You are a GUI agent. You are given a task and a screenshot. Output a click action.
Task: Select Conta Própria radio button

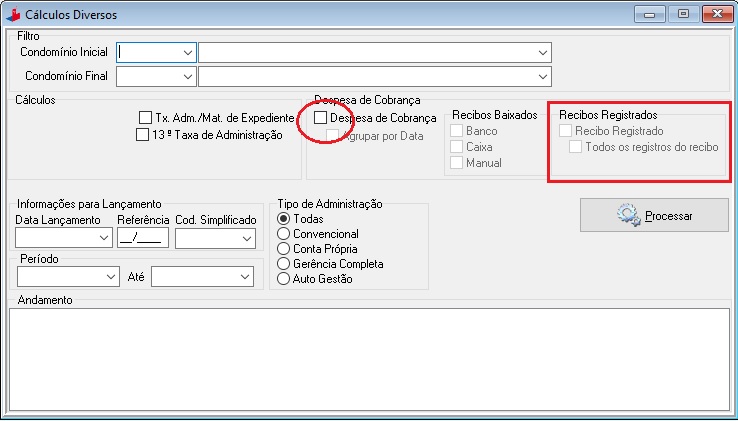click(283, 249)
